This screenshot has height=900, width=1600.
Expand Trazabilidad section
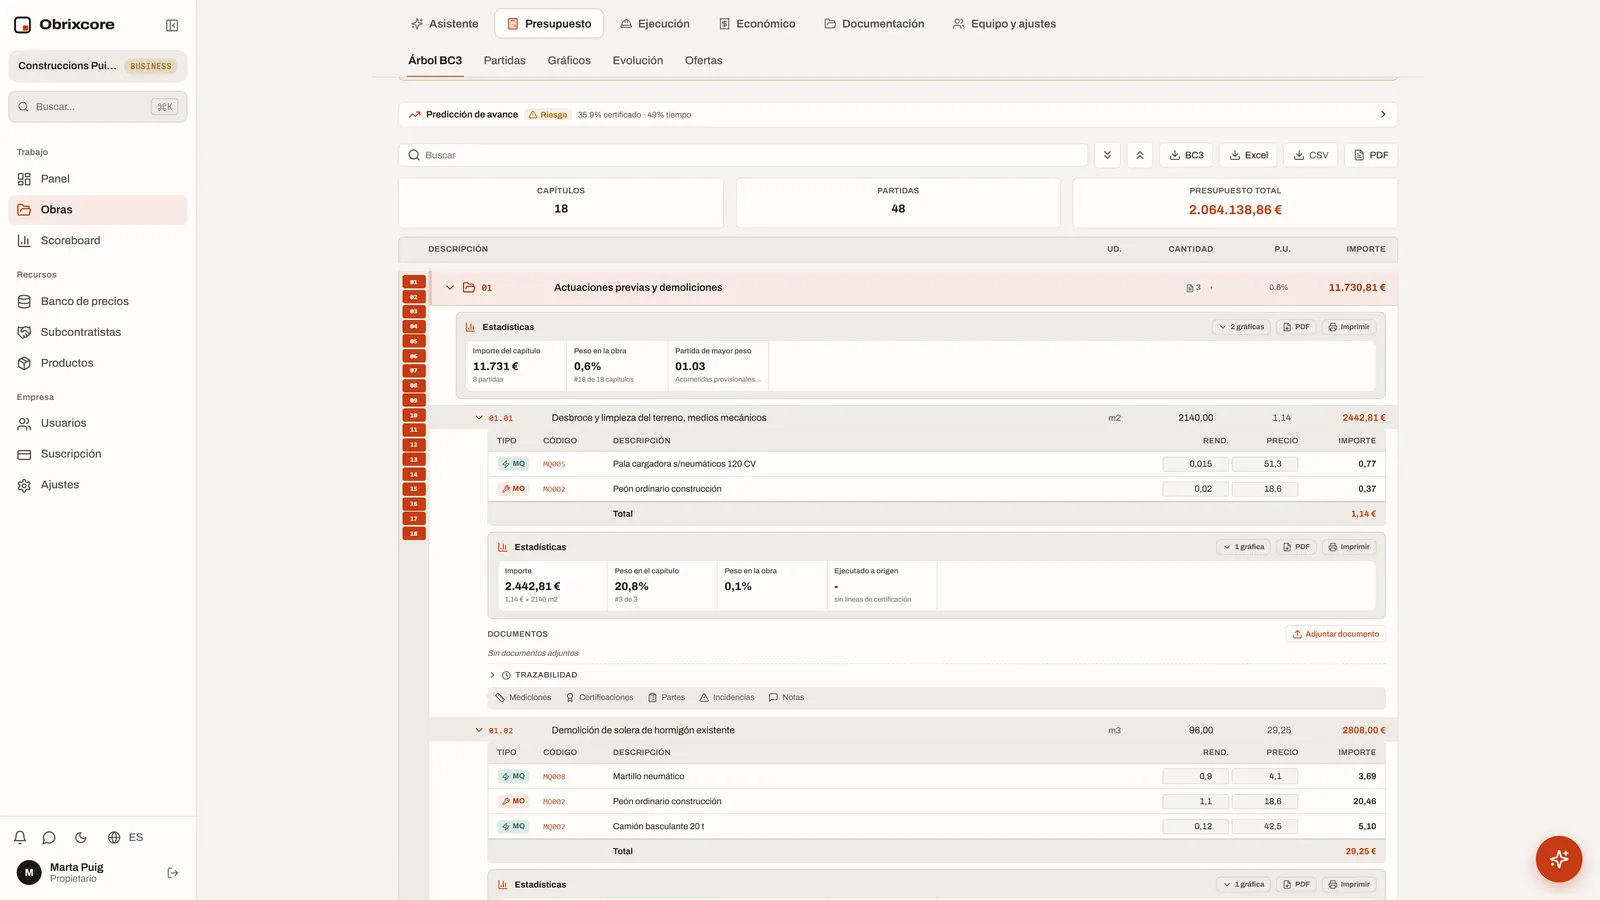(533, 675)
